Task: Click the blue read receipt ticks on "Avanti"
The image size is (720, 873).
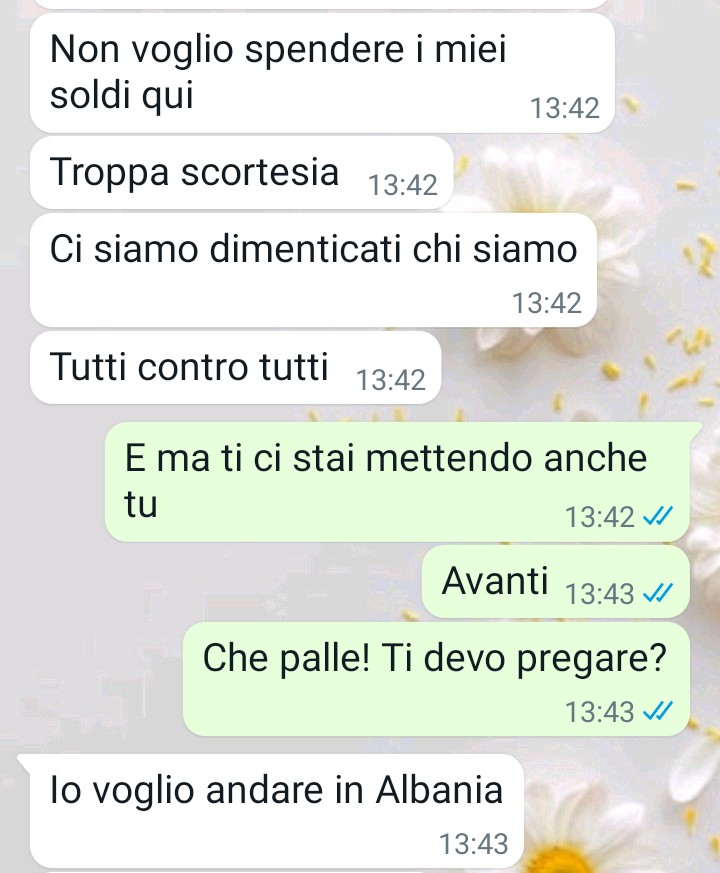Action: click(658, 594)
